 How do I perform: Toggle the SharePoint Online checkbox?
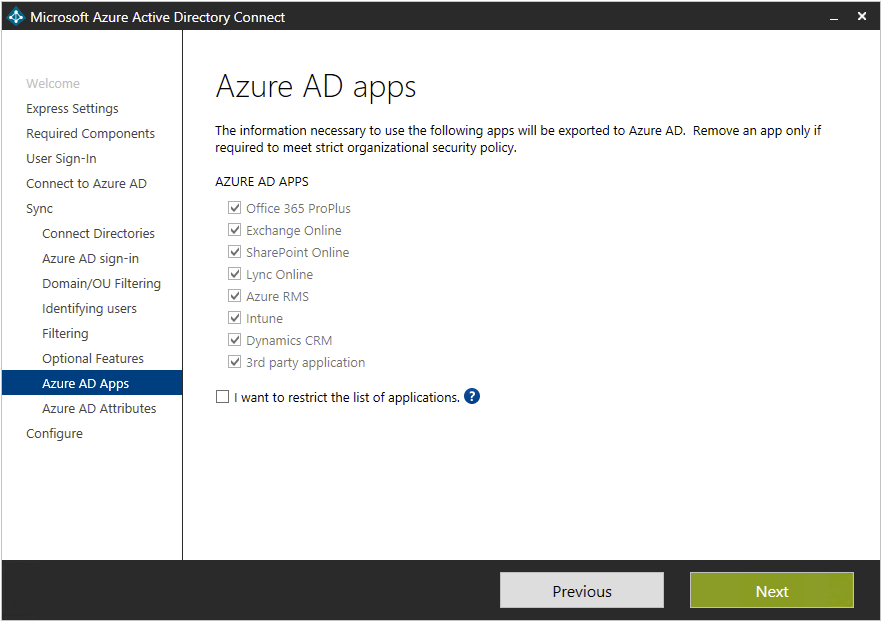point(234,252)
